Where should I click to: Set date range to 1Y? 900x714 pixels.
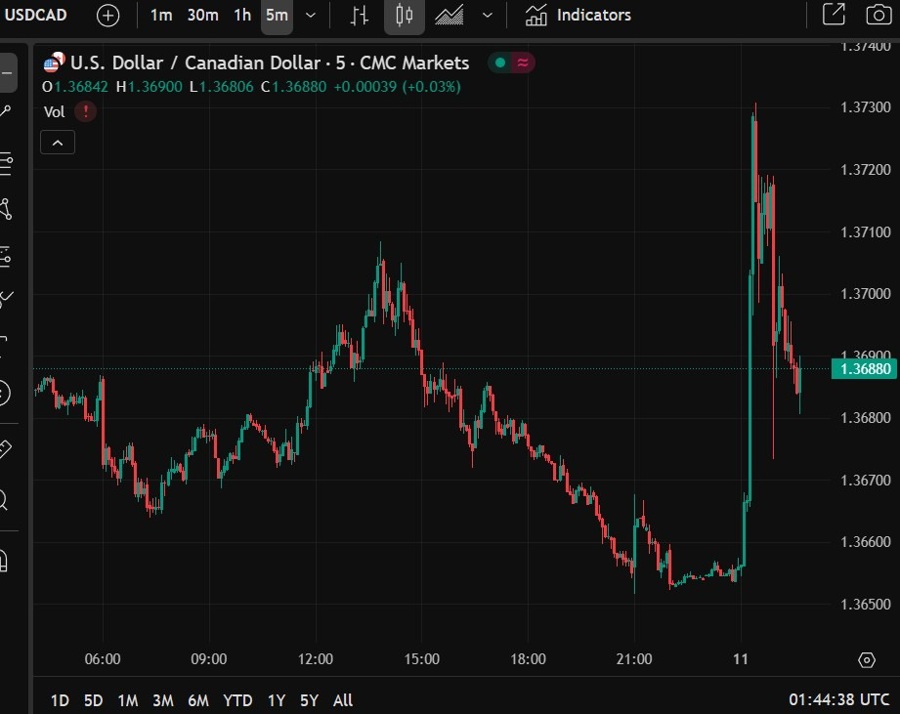[276, 701]
